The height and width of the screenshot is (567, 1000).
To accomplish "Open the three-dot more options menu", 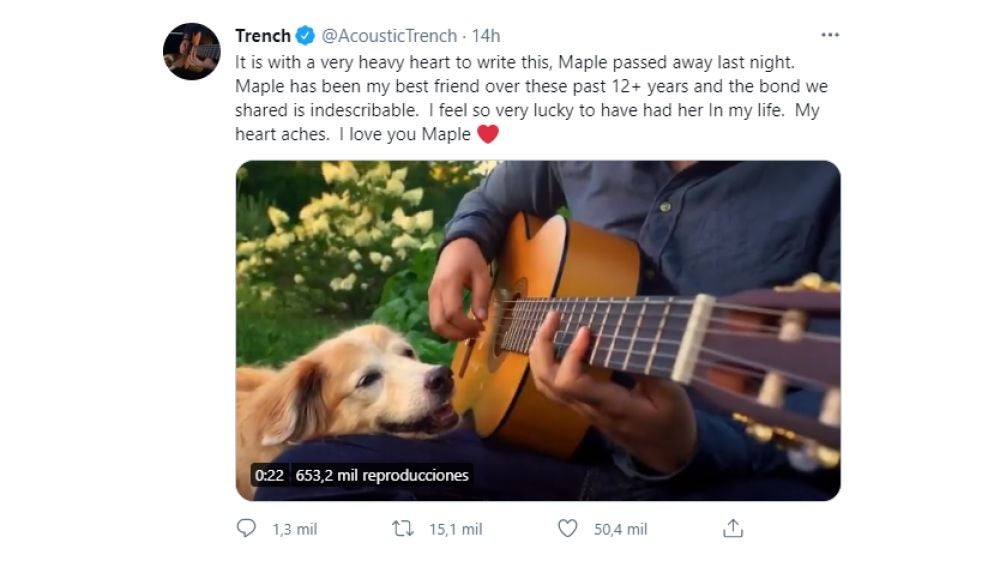I will [829, 35].
